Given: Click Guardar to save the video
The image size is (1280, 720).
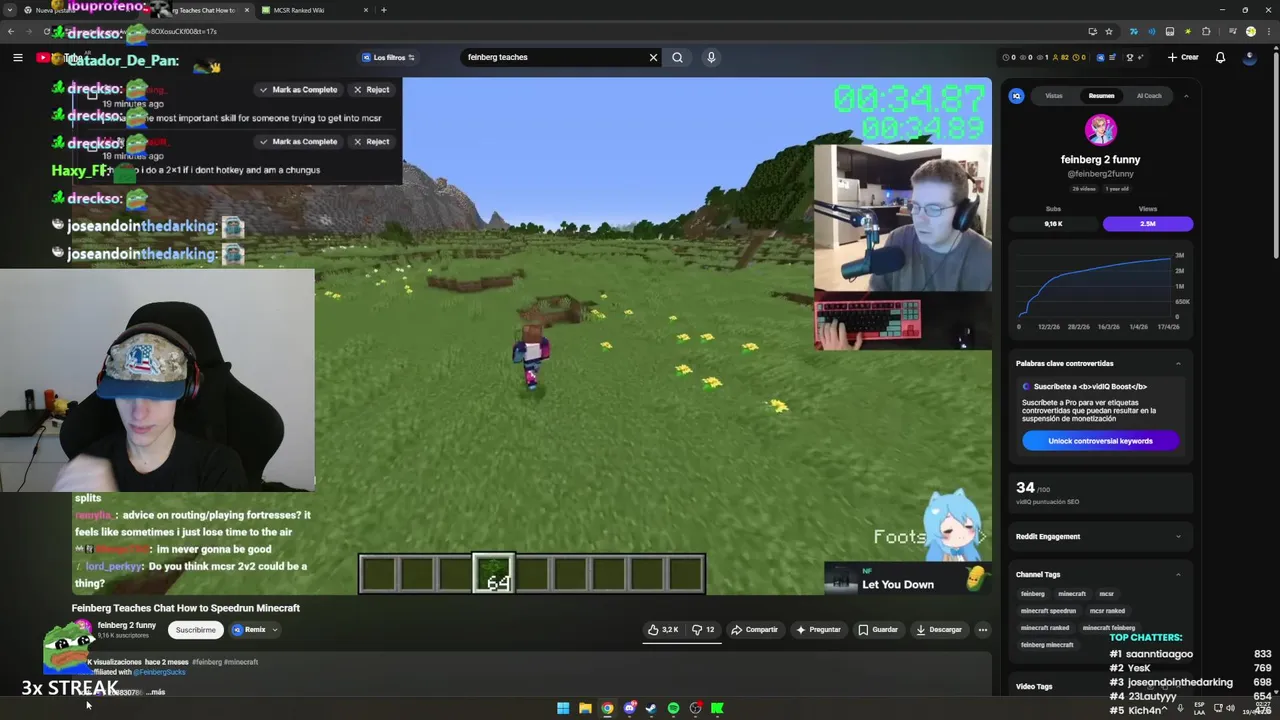Looking at the screenshot, I should click(877, 630).
